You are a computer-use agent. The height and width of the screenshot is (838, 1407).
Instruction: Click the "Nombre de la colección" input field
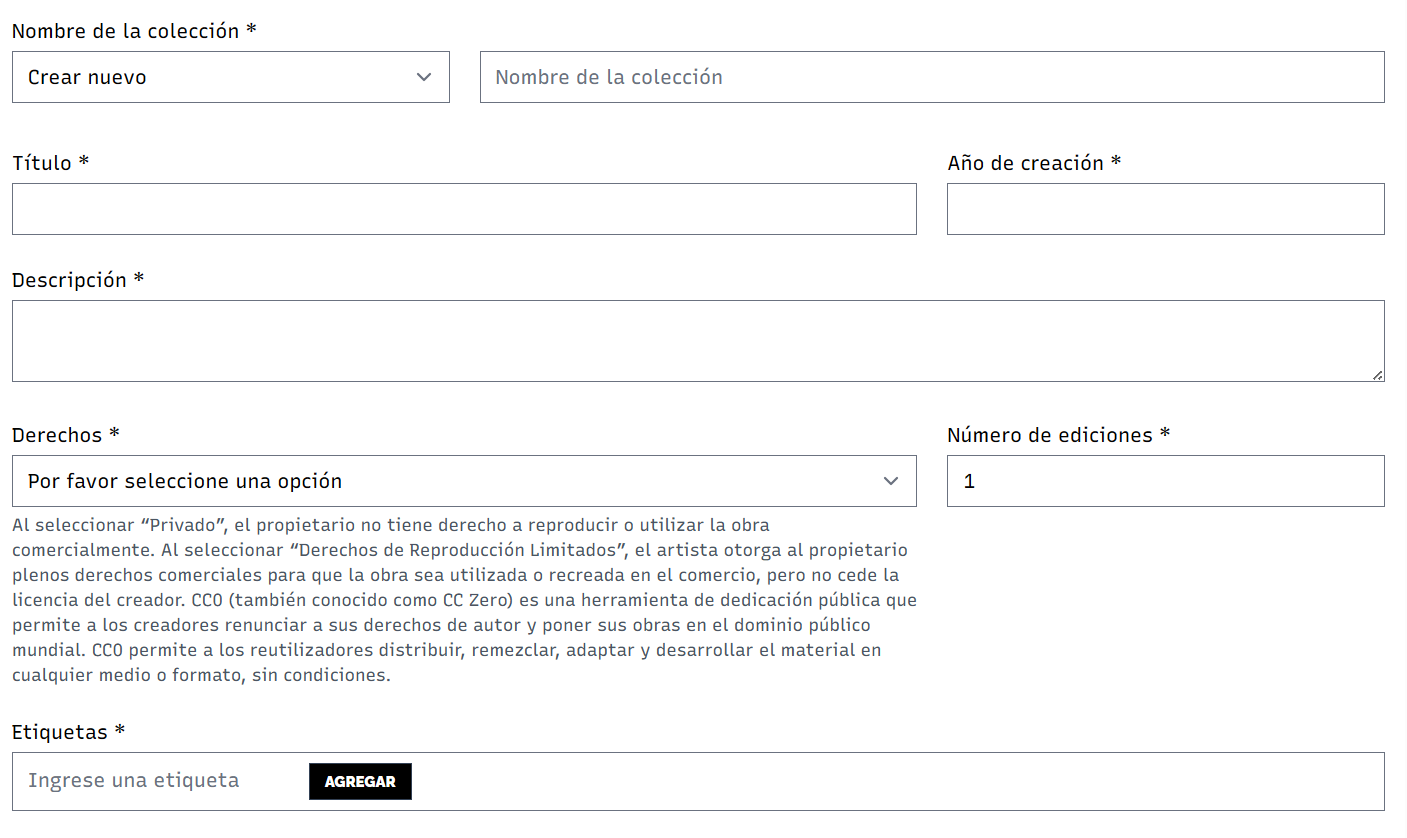pos(932,77)
